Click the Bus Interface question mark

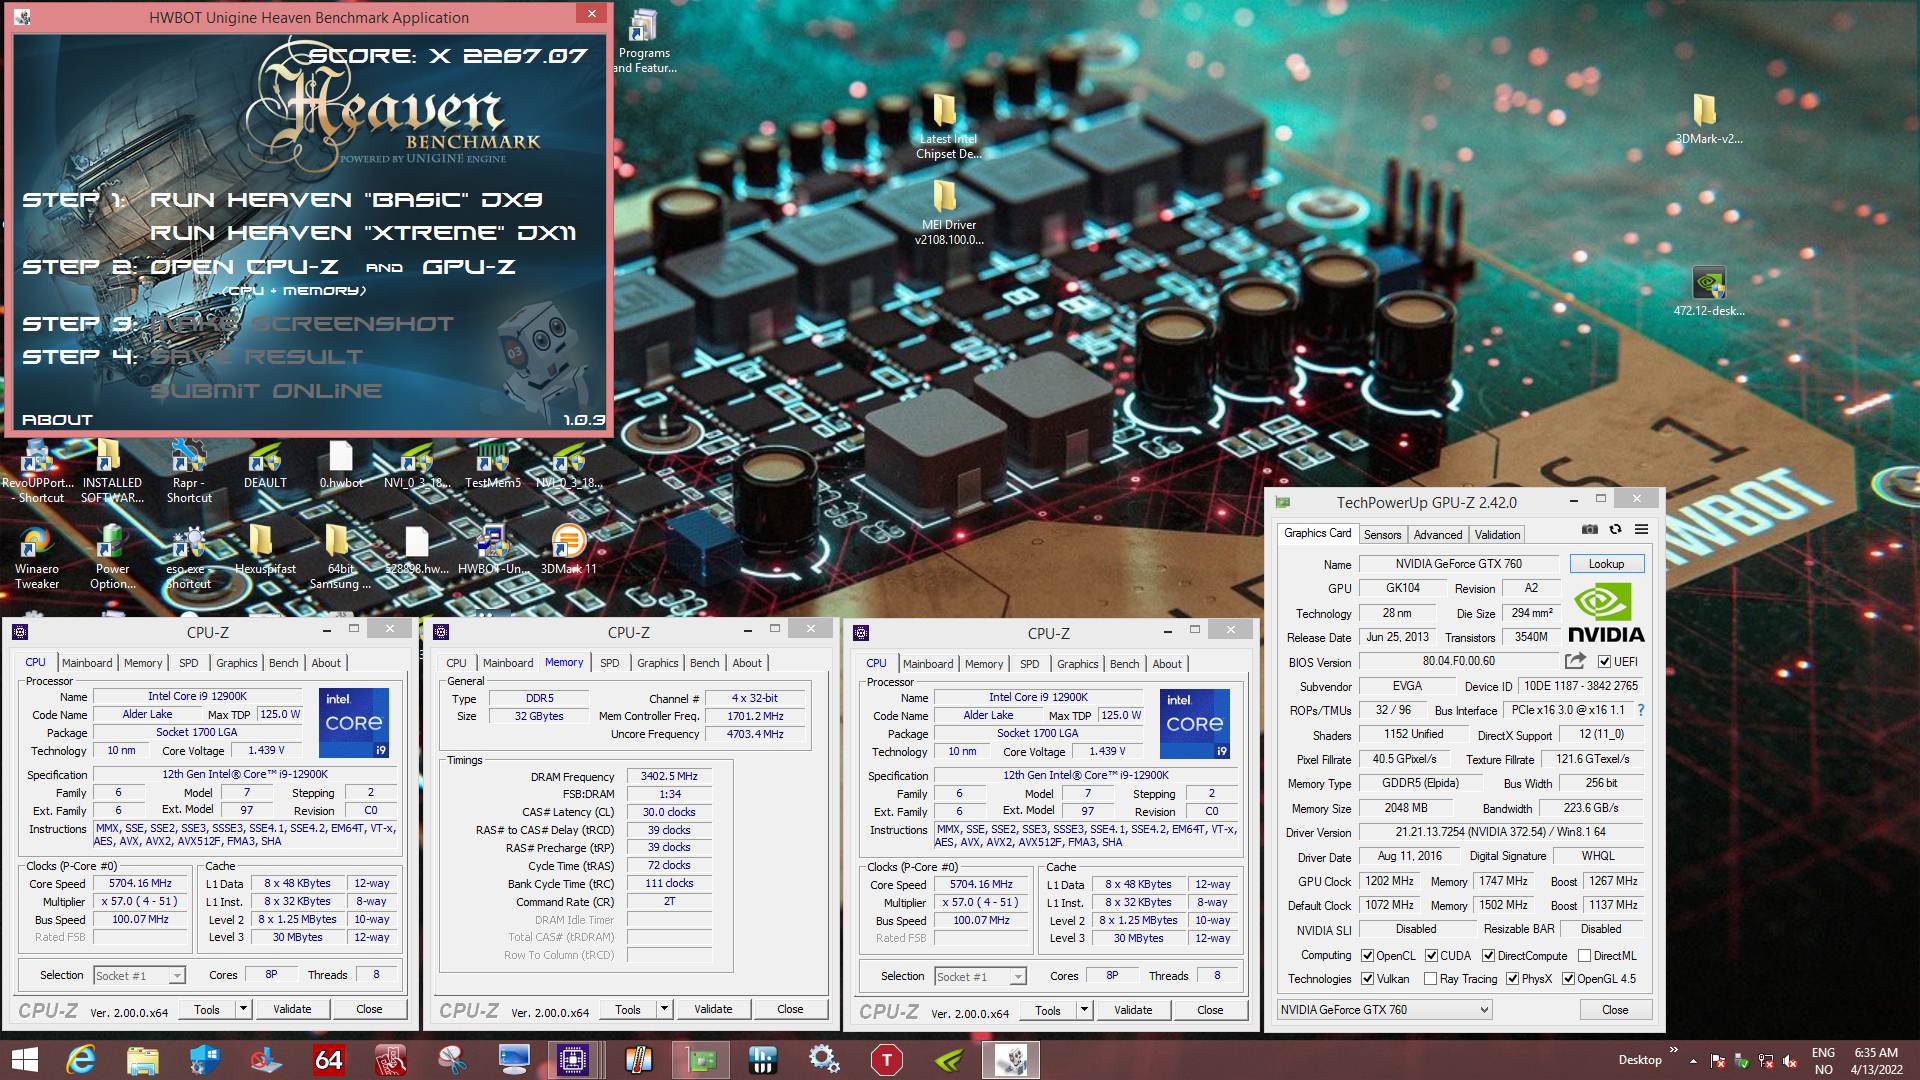pyautogui.click(x=1641, y=710)
